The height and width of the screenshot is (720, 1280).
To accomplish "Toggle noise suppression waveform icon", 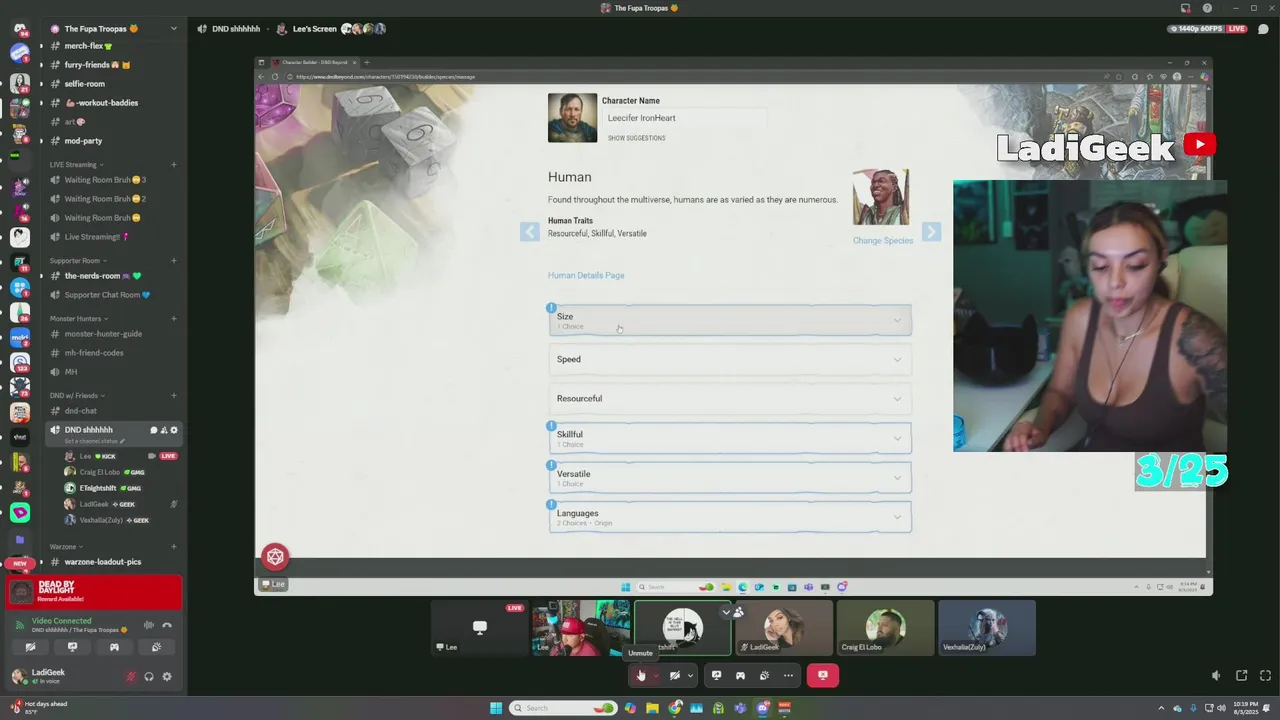I will [148, 625].
